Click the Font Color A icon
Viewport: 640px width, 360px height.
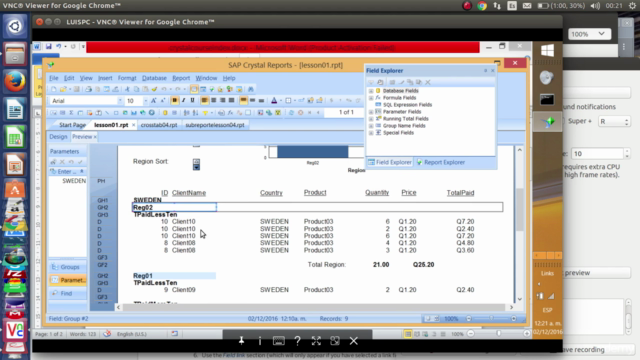coord(274,100)
